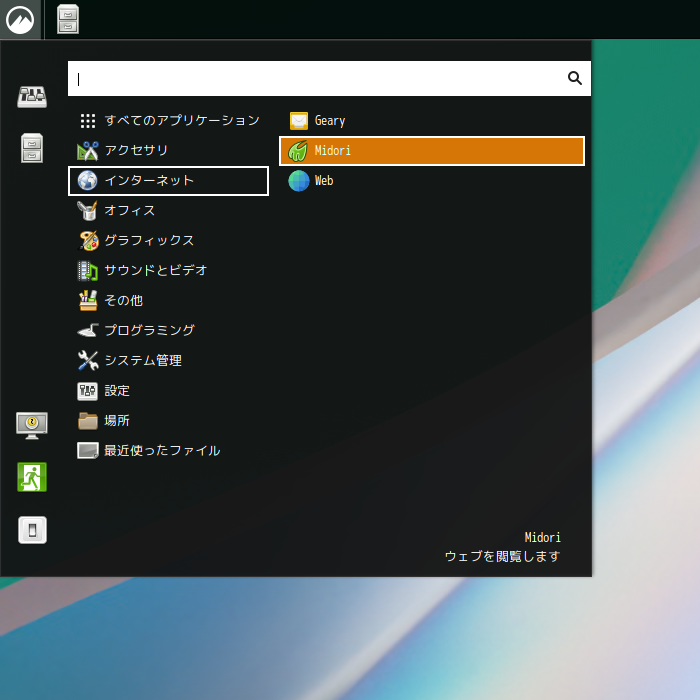
Task: Select サウンドとビデオ category
Action: [x=168, y=271]
